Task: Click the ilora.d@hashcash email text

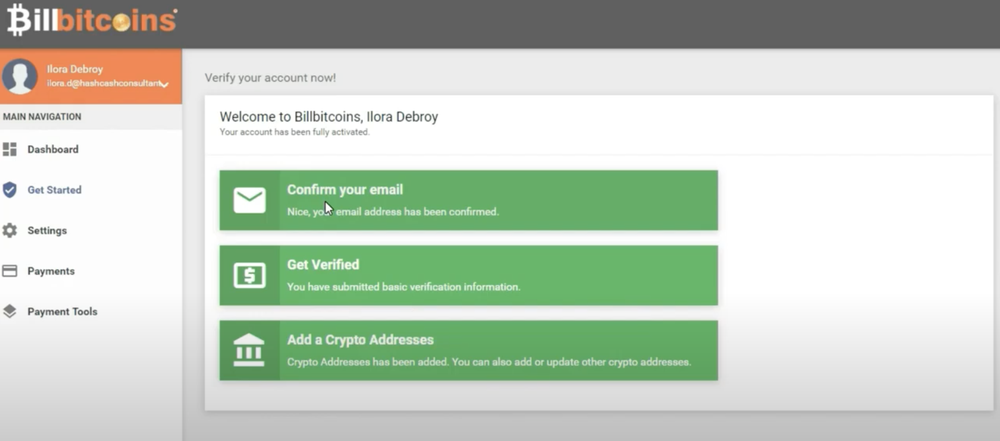Action: coord(103,84)
